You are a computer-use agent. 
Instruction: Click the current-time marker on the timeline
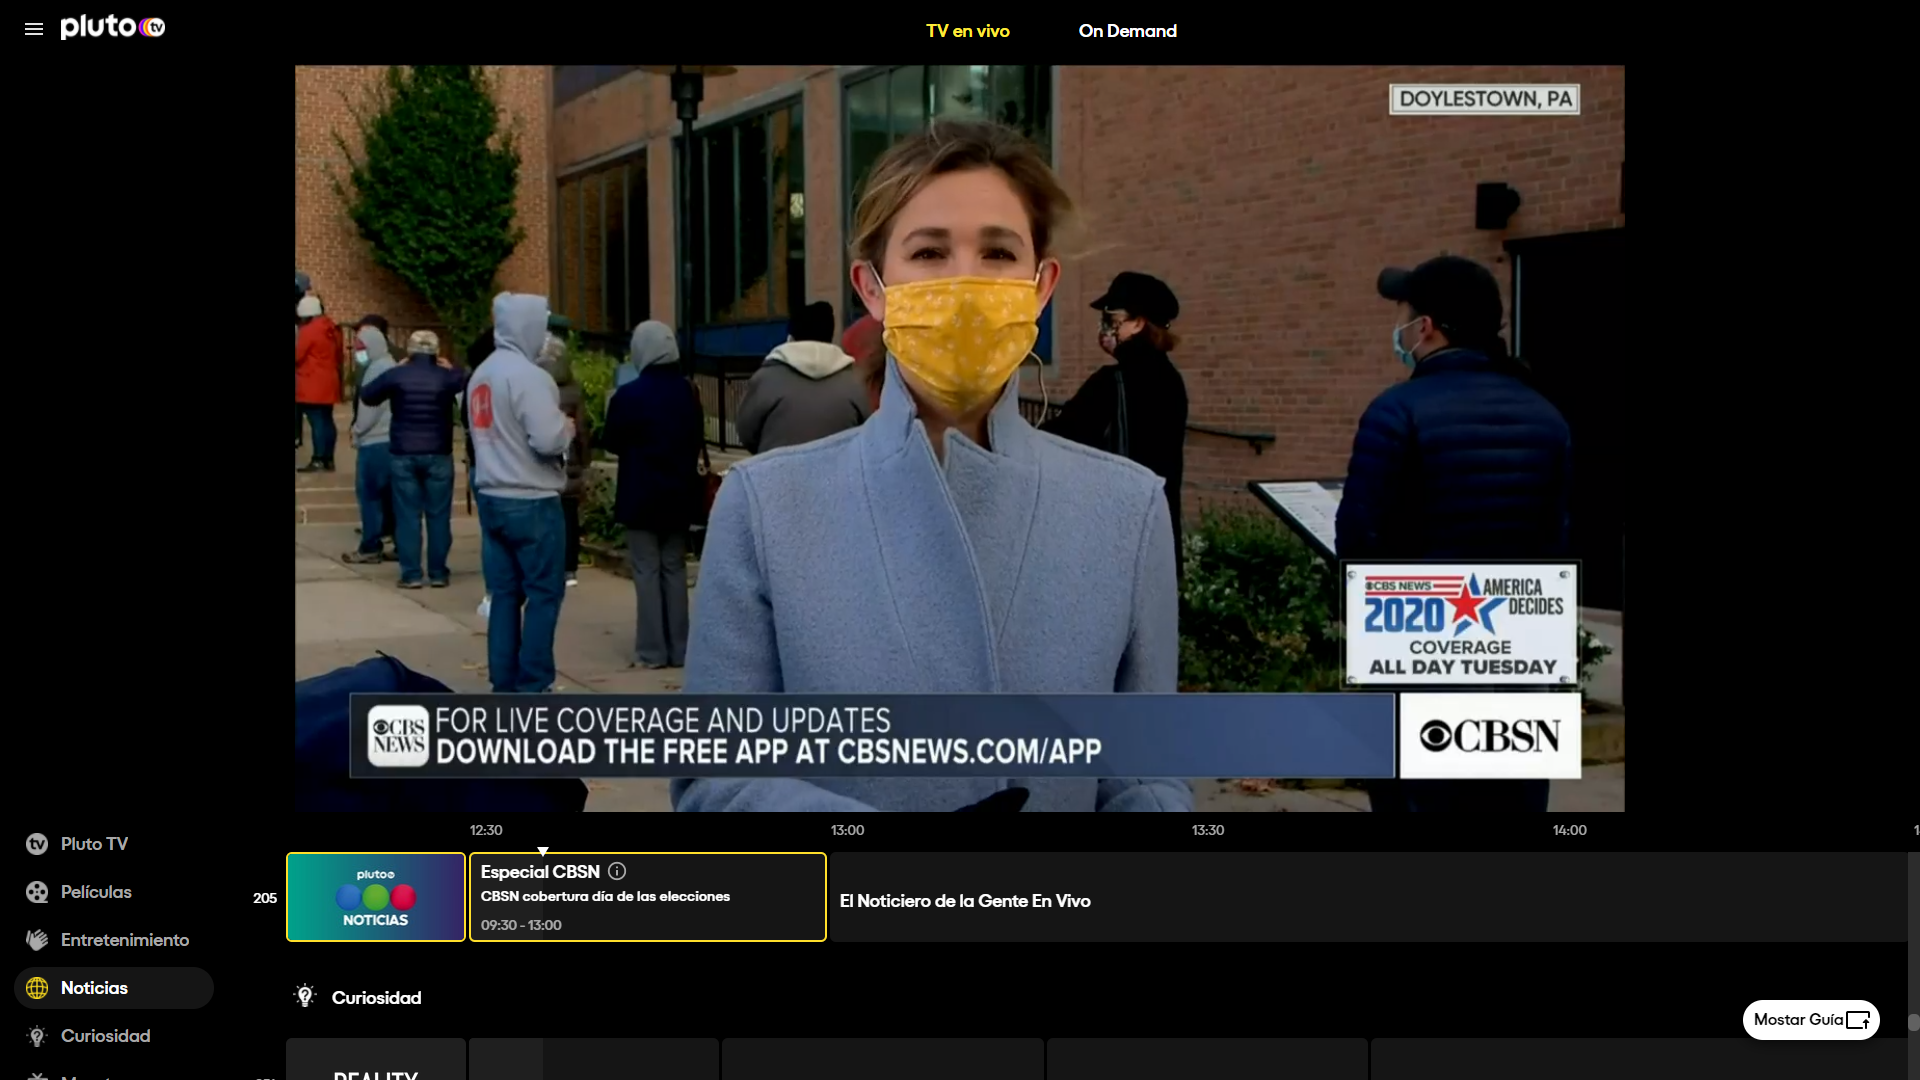(543, 851)
